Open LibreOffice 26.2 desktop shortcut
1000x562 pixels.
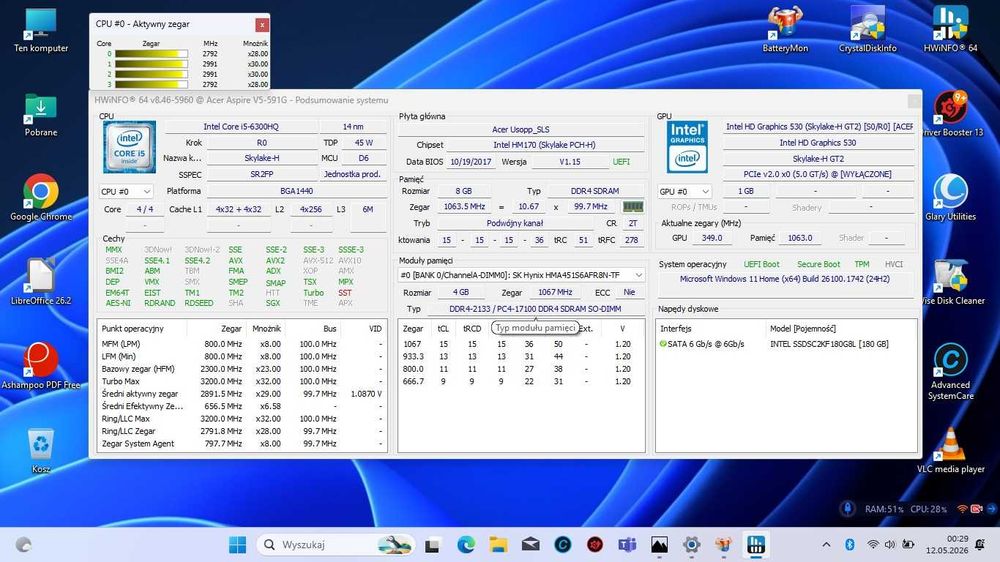(x=41, y=281)
